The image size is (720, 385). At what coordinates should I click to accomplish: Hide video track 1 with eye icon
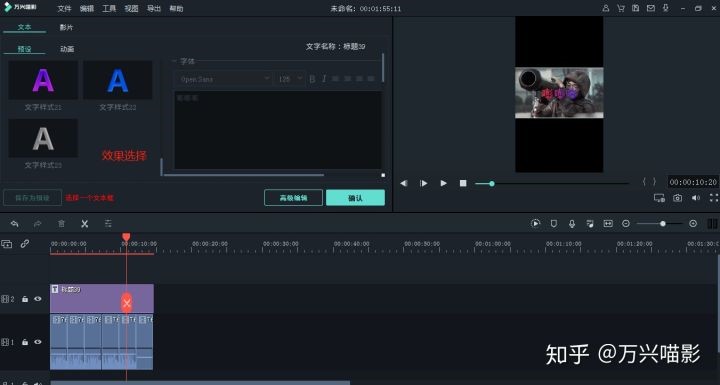tap(38, 342)
